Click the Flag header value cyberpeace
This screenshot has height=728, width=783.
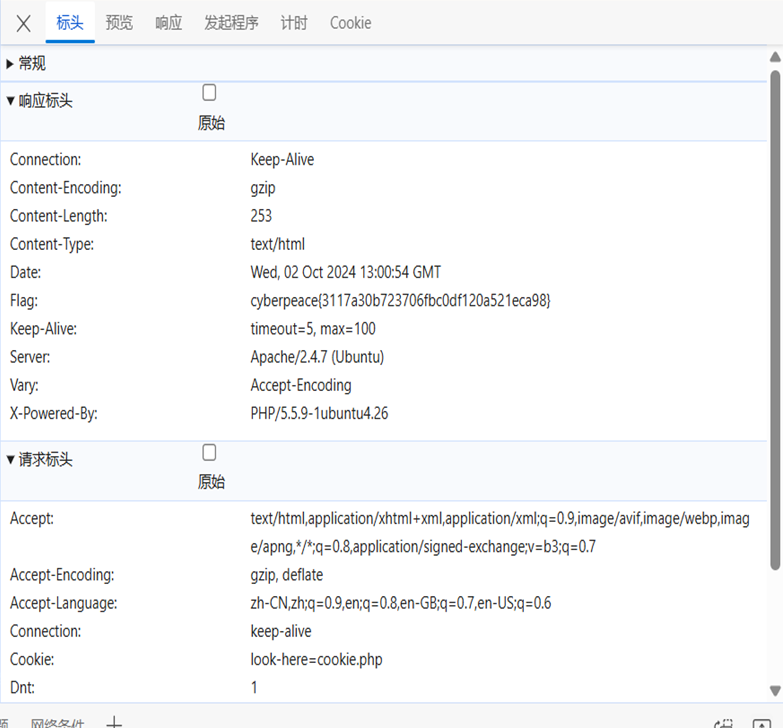coord(400,300)
